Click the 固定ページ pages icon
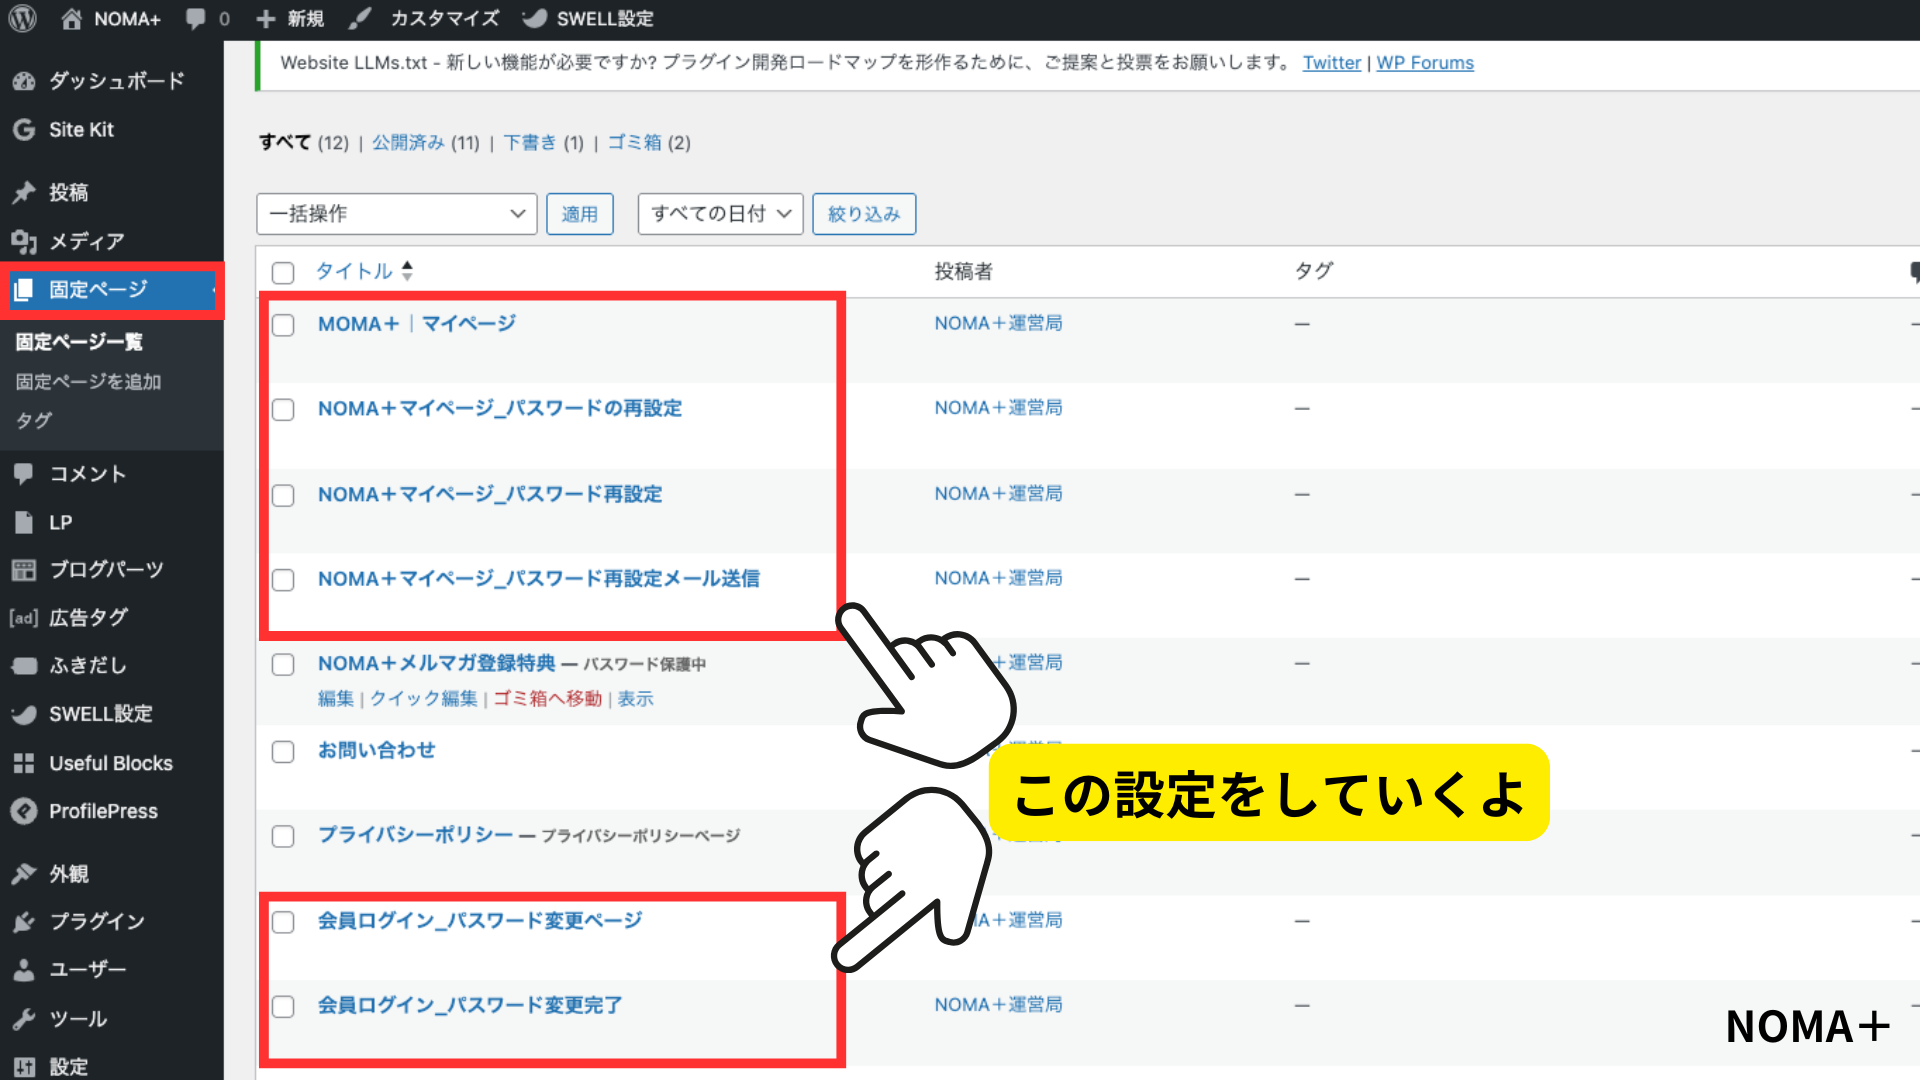 click(x=24, y=290)
